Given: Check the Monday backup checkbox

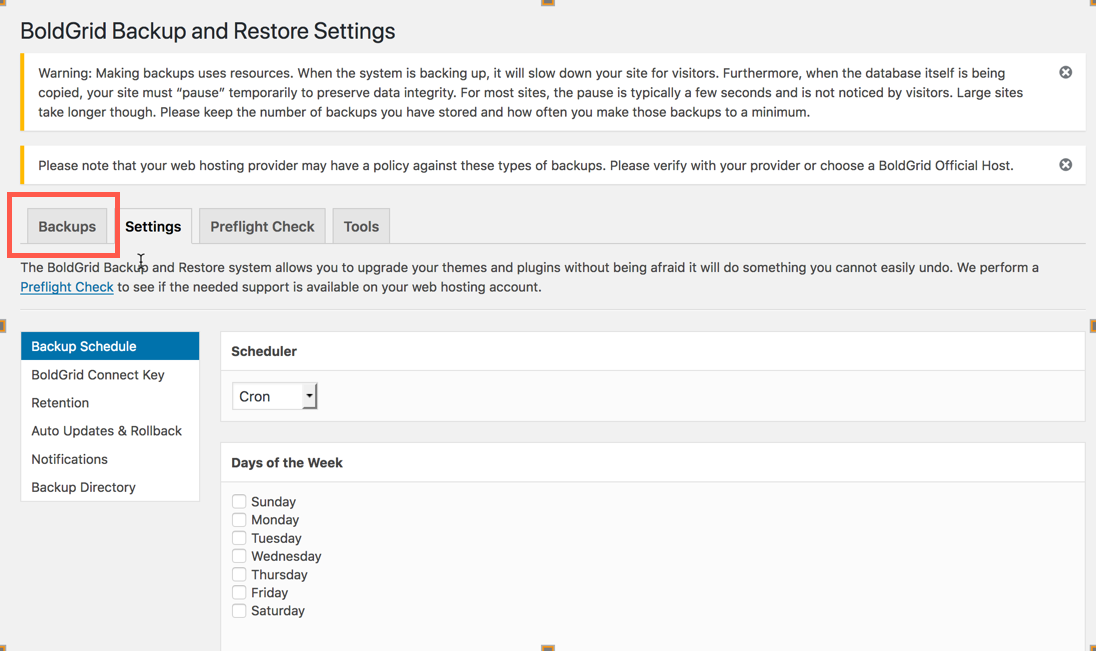Looking at the screenshot, I should pyautogui.click(x=239, y=520).
